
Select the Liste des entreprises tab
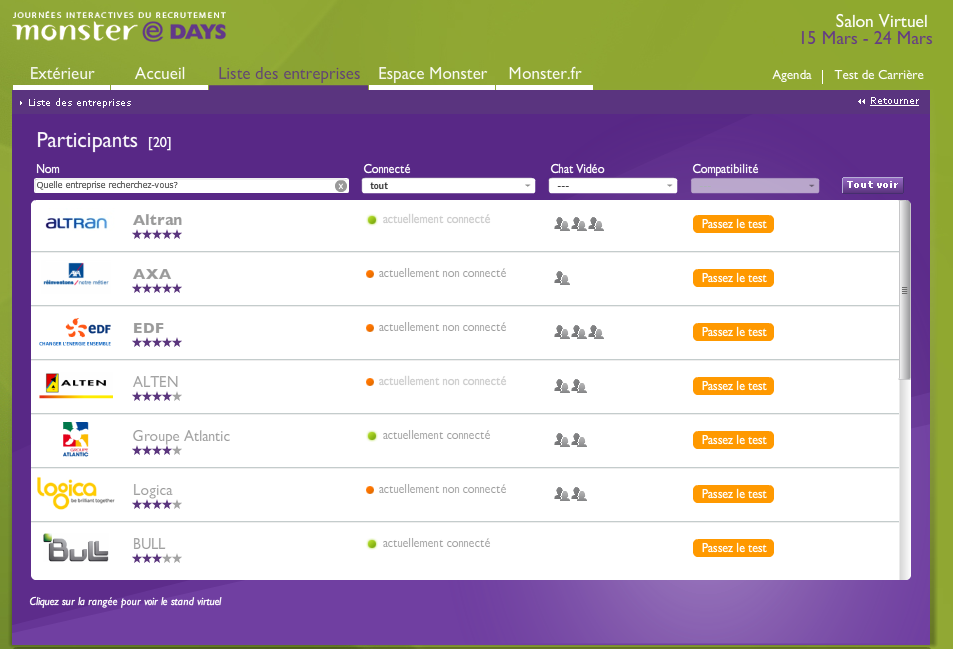pos(289,74)
